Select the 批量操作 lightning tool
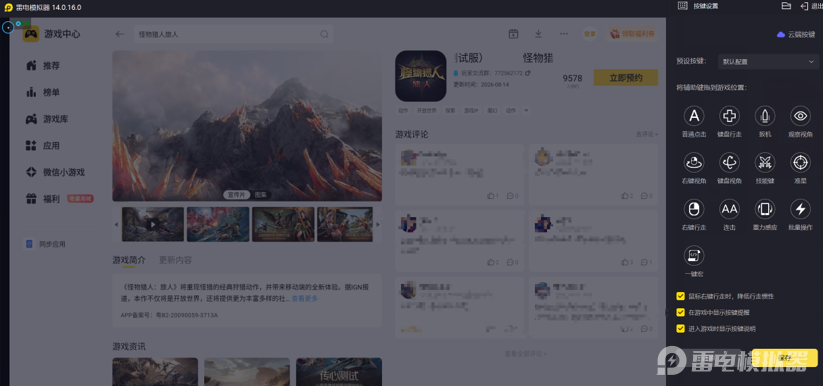This screenshot has height=386, width=823. [x=800, y=209]
